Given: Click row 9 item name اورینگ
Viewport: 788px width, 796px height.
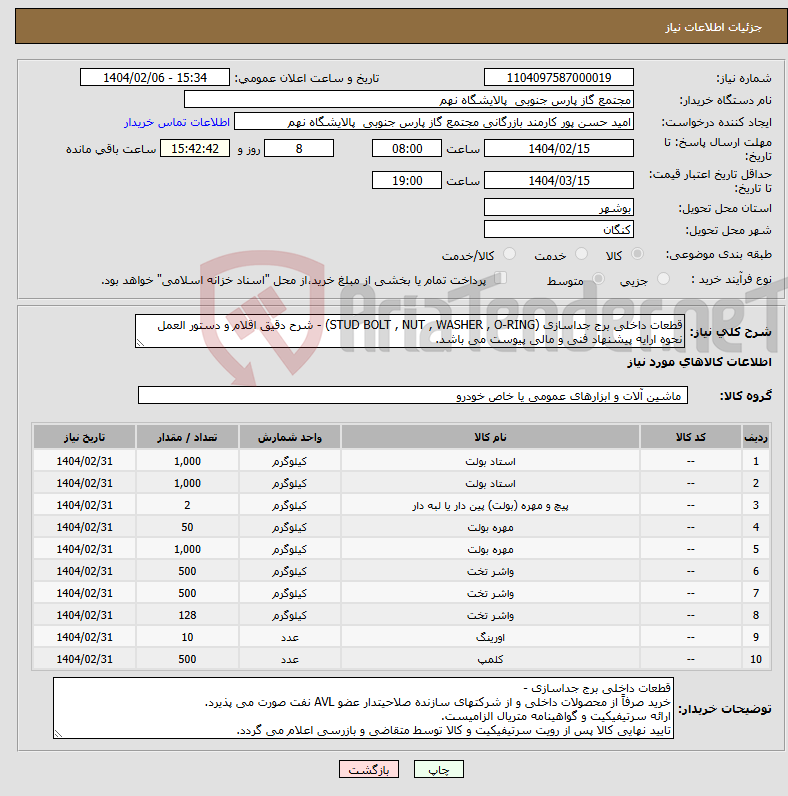Looking at the screenshot, I should pyautogui.click(x=490, y=638).
